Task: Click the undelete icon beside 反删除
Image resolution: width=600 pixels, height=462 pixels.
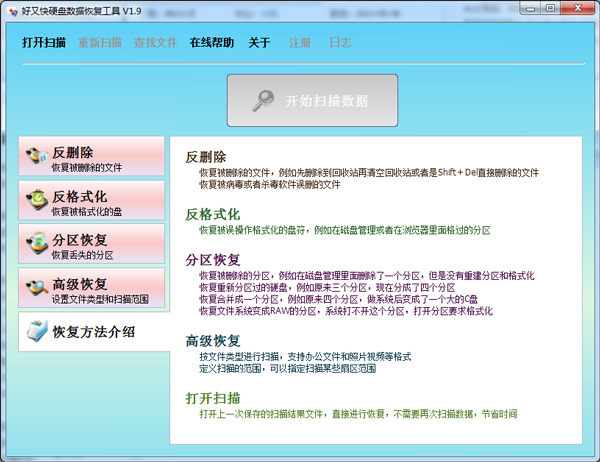Action: (x=36, y=156)
